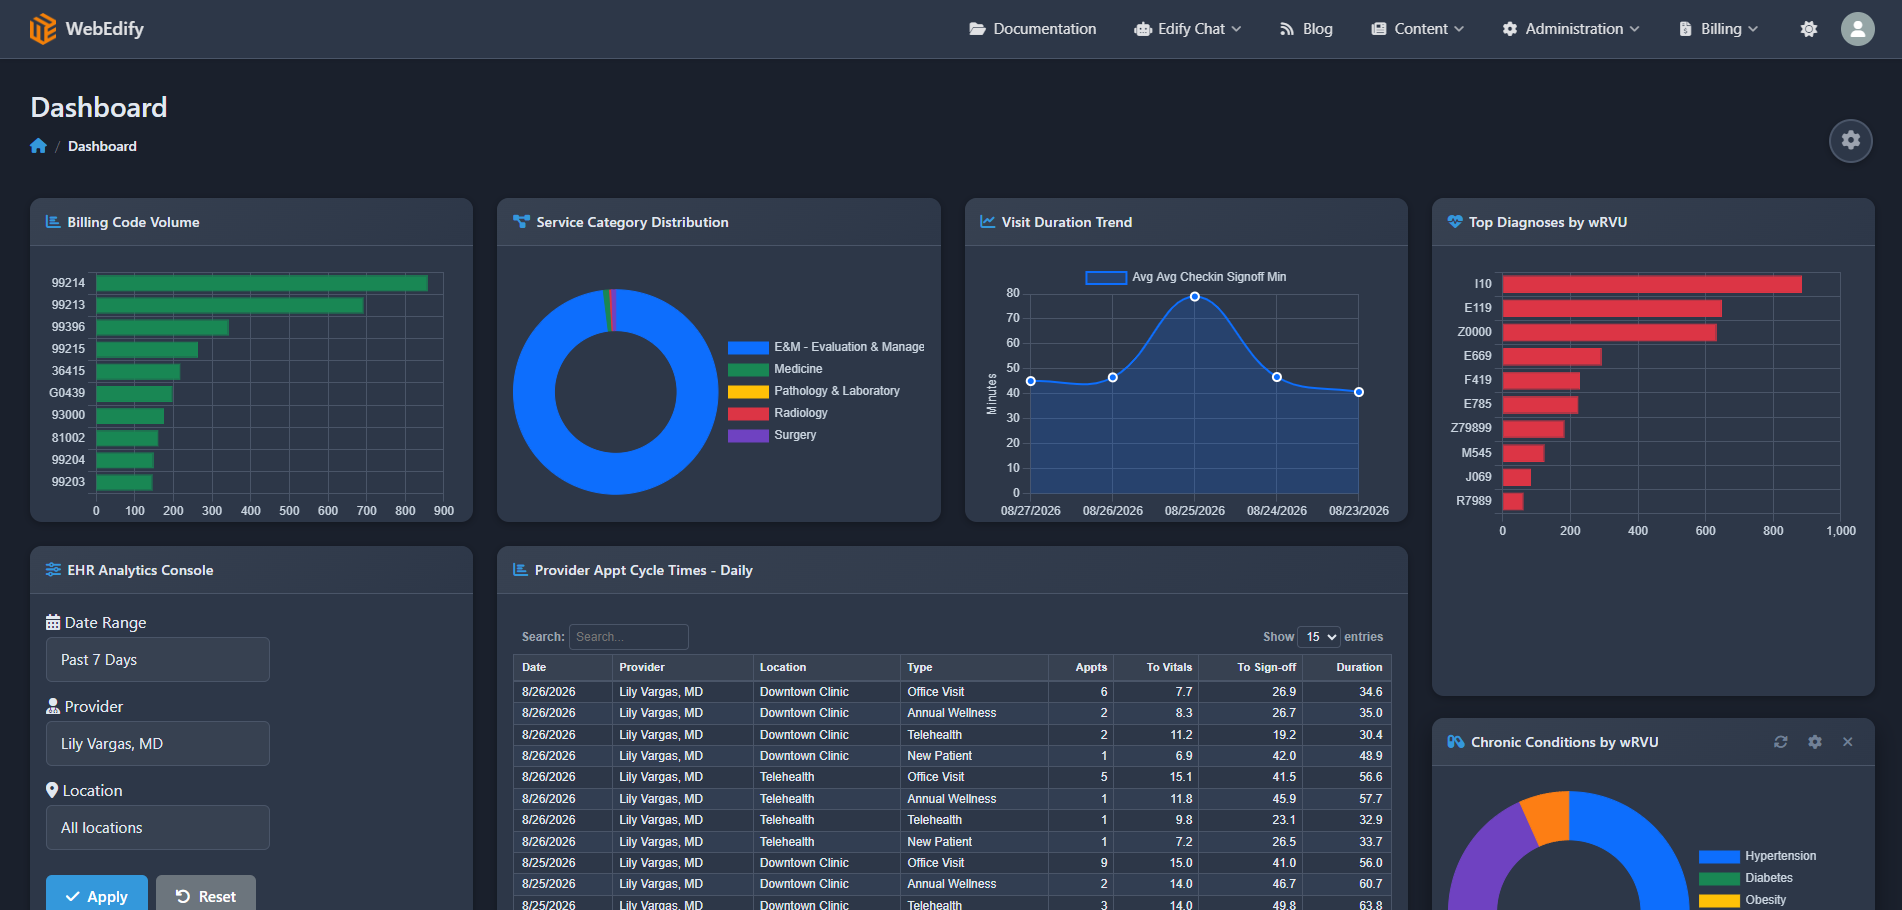This screenshot has width=1902, height=910.
Task: Sort table by Provider column
Action: coord(682,667)
